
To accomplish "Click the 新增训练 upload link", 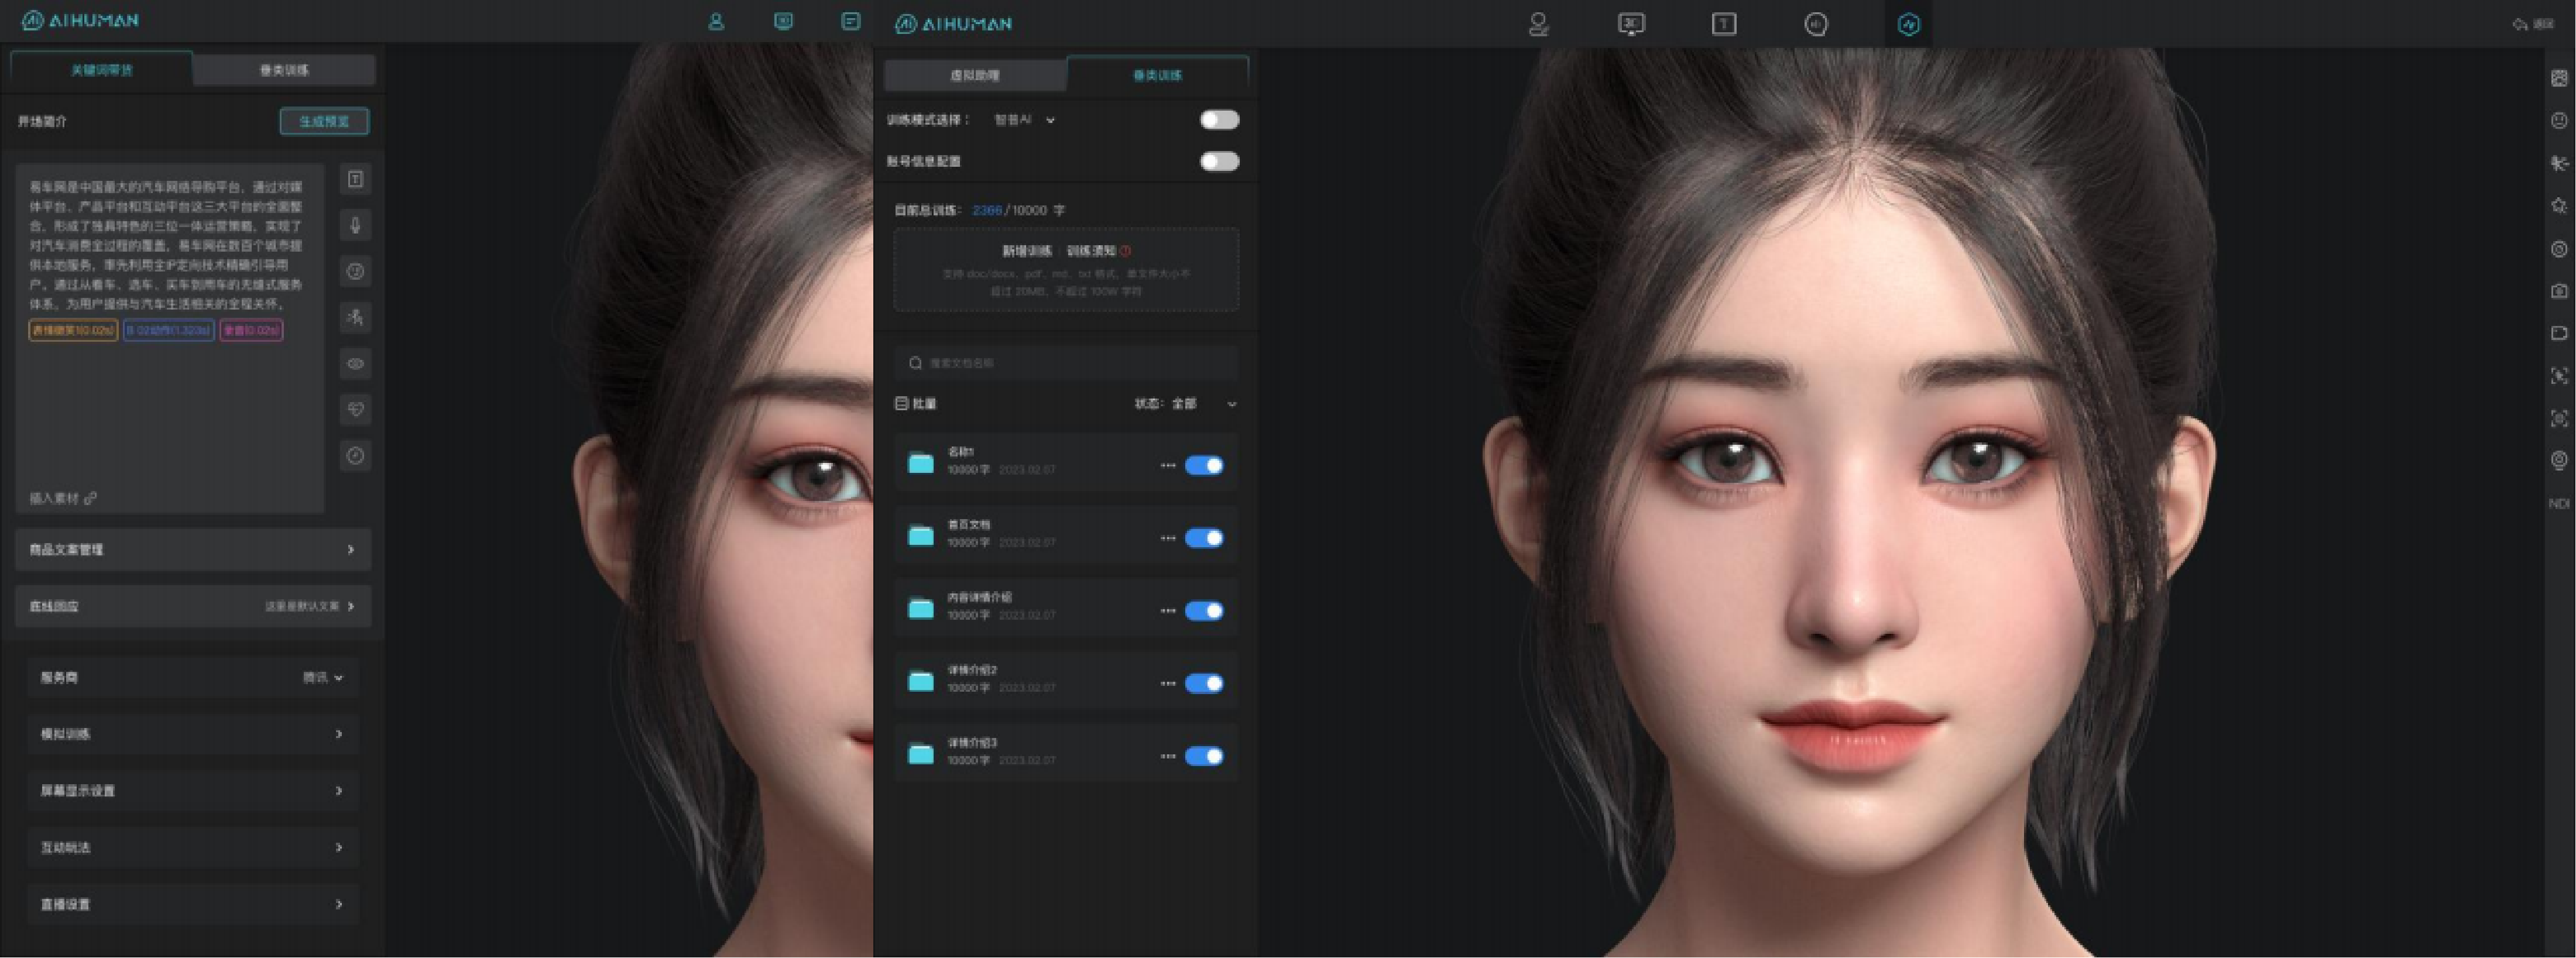I will tap(1027, 251).
